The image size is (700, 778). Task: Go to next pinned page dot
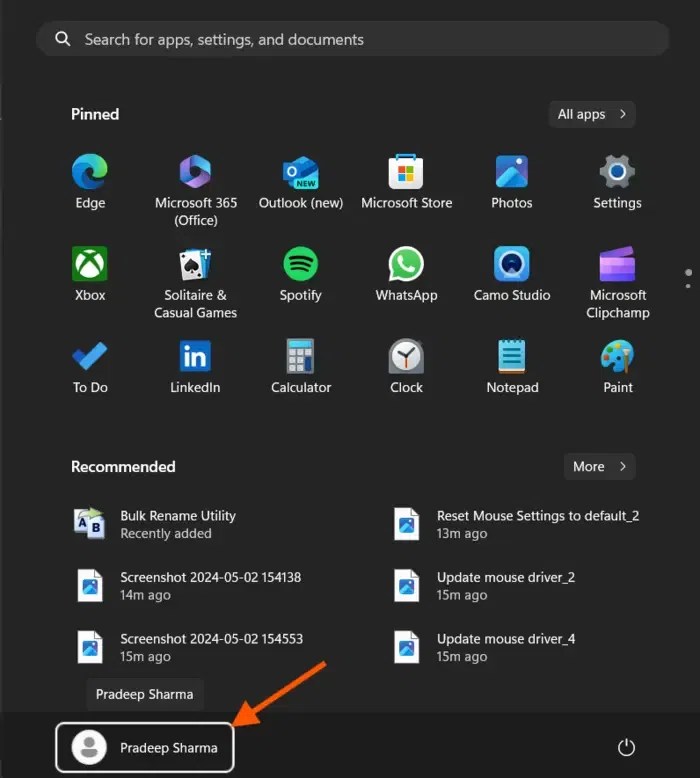[688, 286]
